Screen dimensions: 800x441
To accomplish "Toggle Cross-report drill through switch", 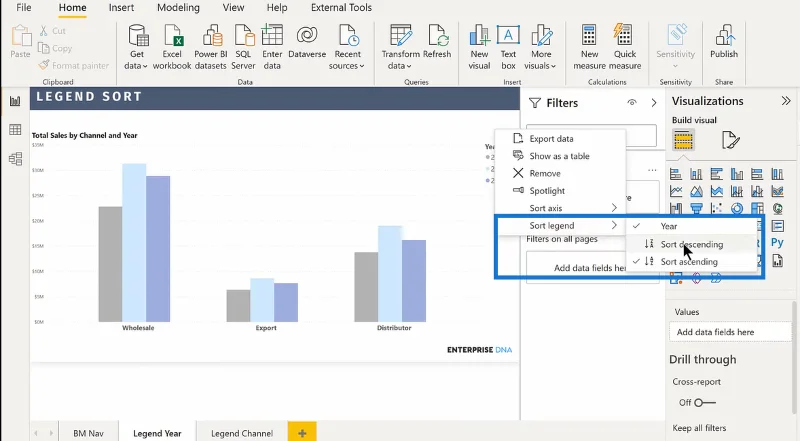I will (x=705, y=403).
